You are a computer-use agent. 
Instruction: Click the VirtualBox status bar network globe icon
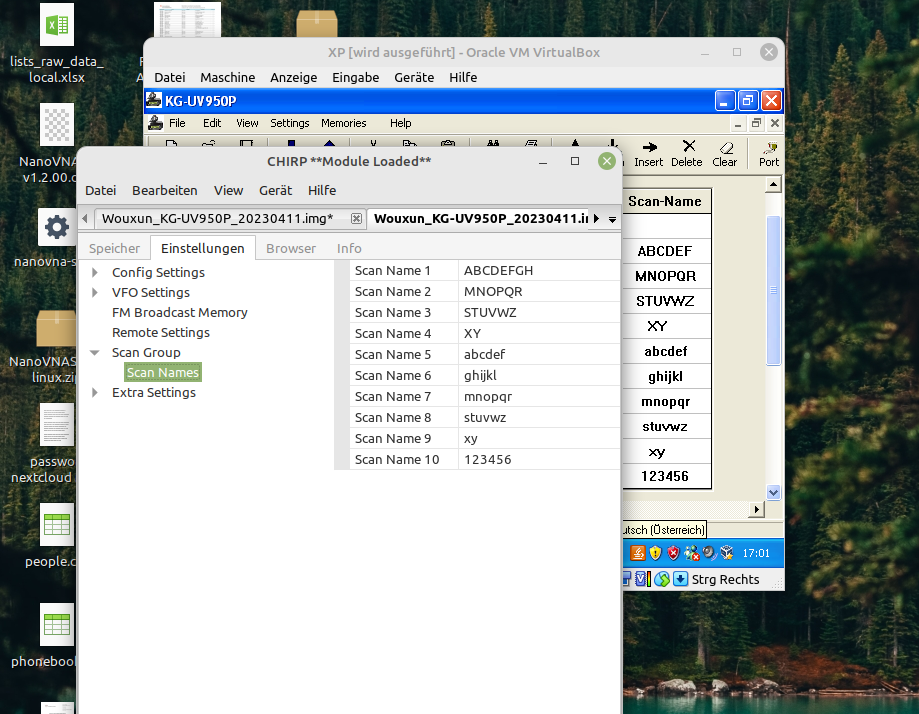pyautogui.click(x=662, y=579)
